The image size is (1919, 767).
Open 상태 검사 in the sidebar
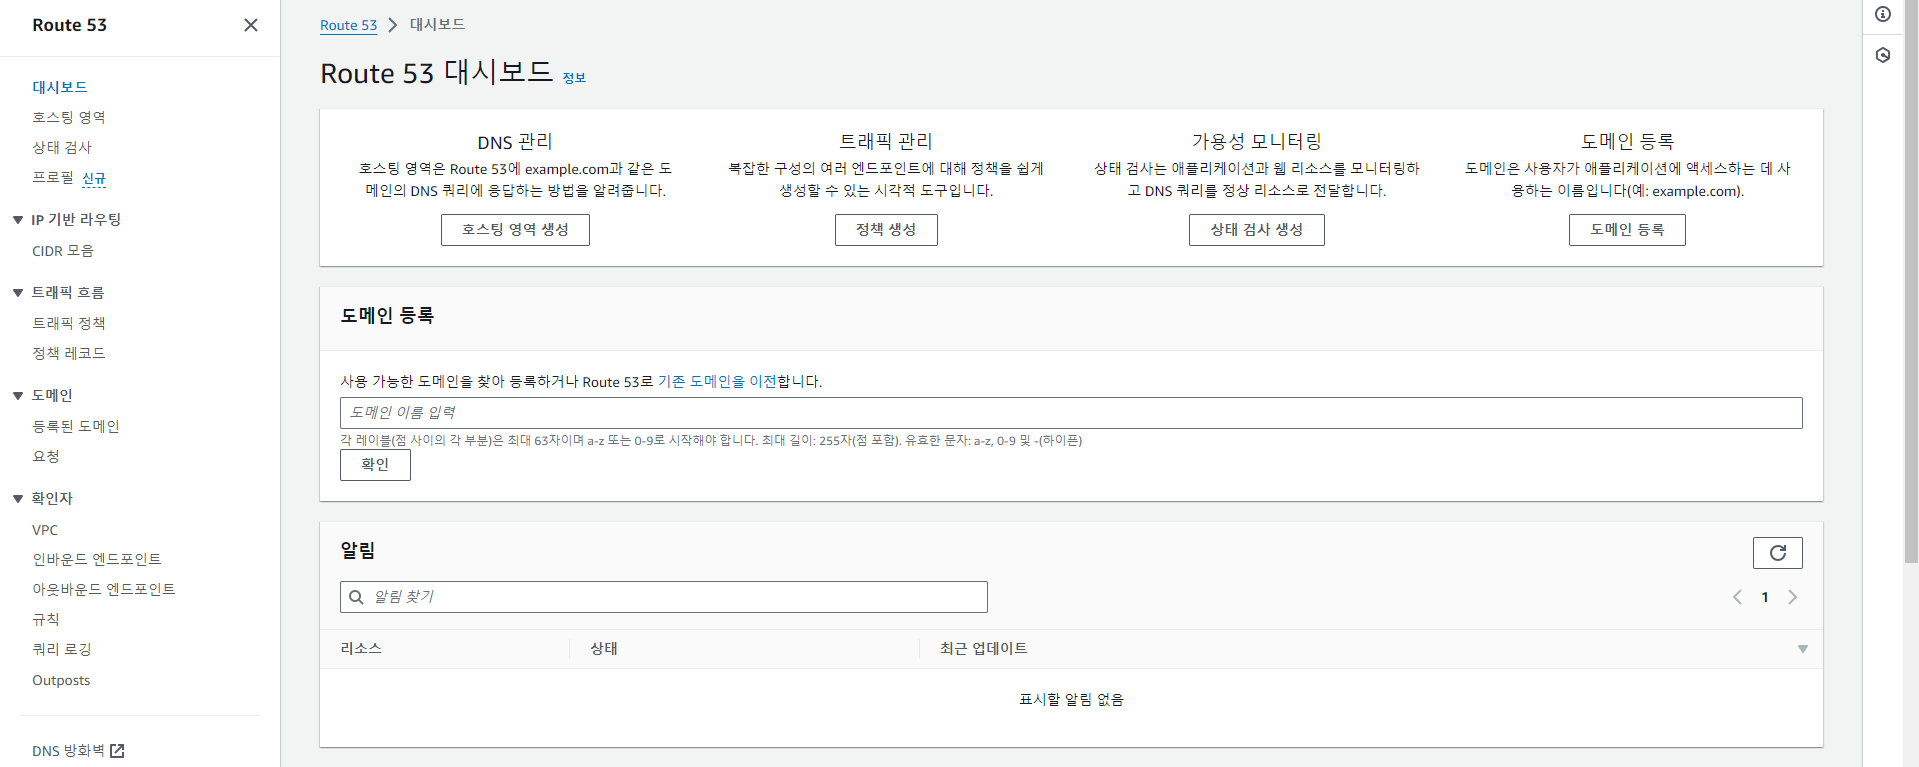tap(62, 147)
